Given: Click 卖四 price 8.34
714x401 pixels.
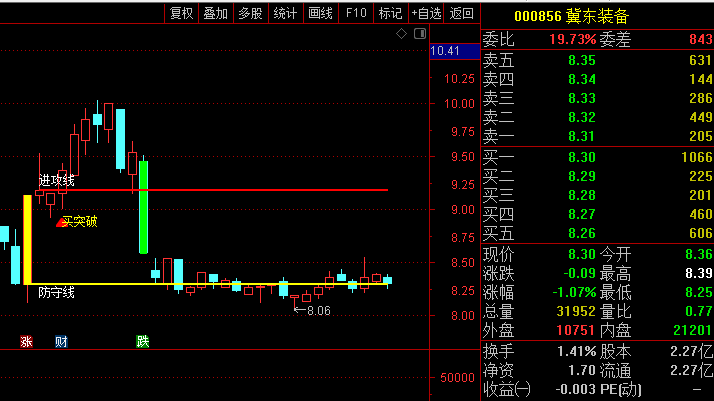Looking at the screenshot, I should click(x=582, y=79).
